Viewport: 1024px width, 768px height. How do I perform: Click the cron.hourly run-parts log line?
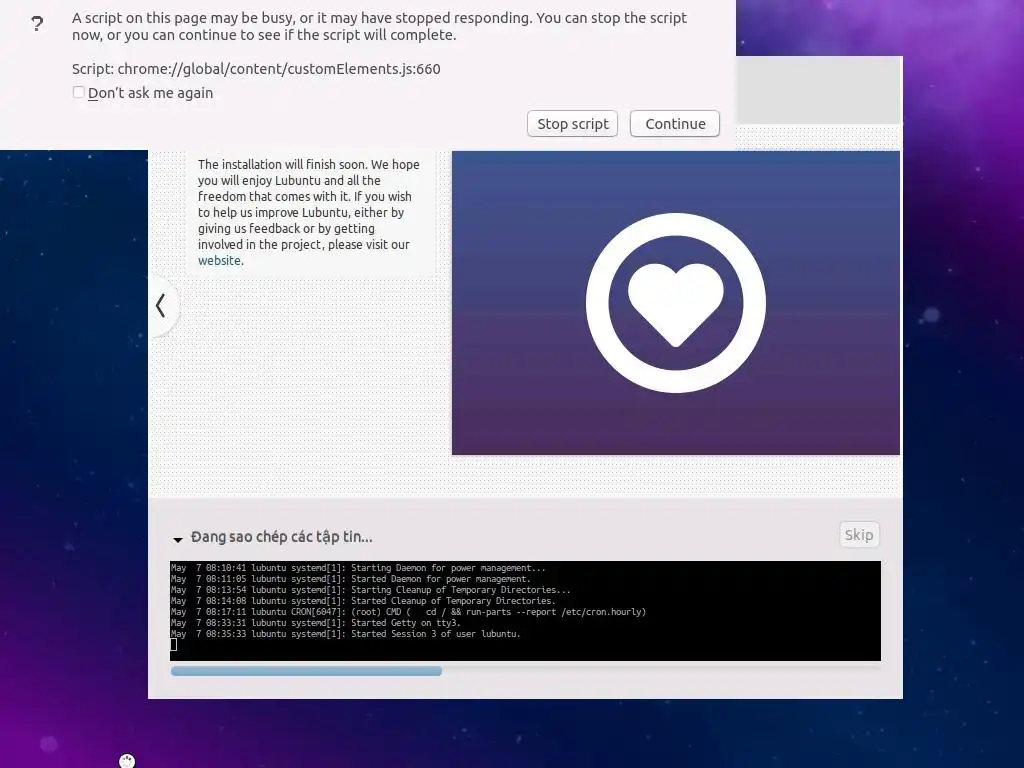coord(408,612)
